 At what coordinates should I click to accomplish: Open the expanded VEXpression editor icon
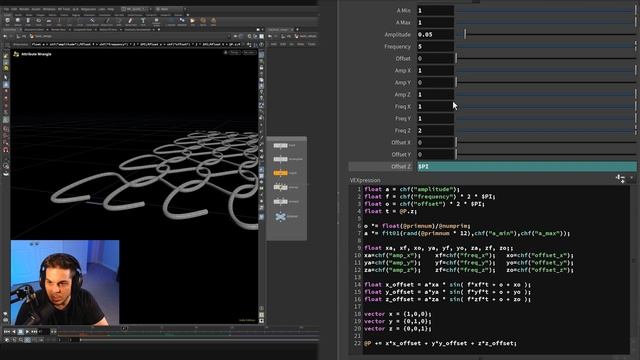click(x=620, y=178)
